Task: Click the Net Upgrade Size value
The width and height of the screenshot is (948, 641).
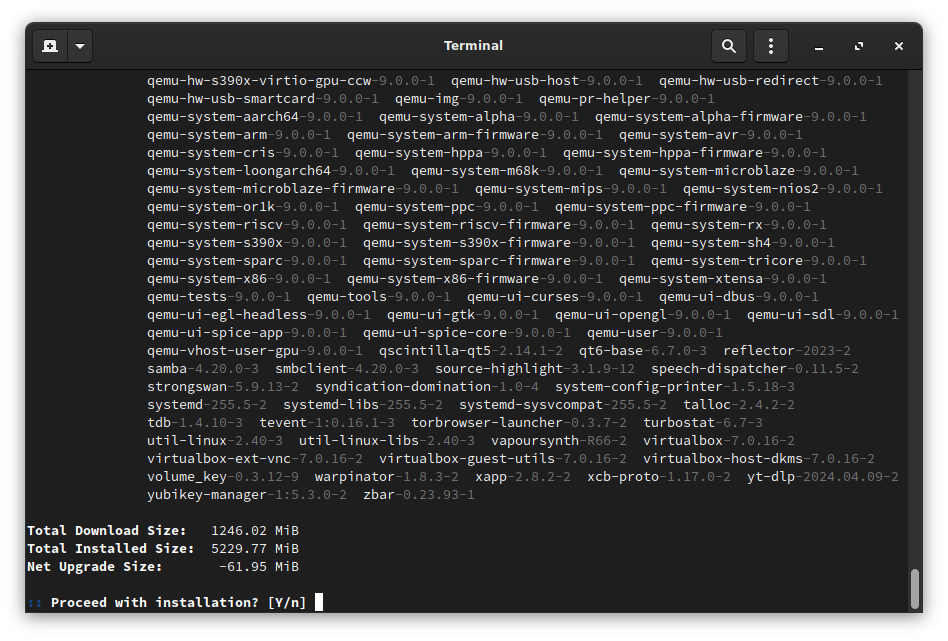Action: pos(258,567)
